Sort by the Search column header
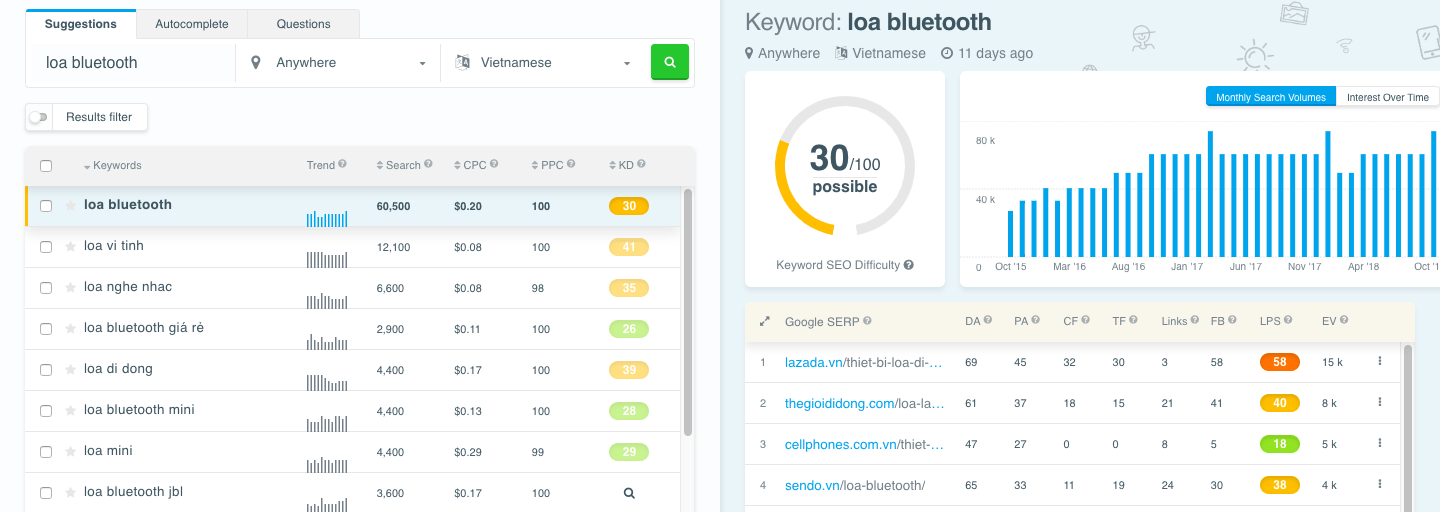The image size is (1440, 512). [x=398, y=165]
